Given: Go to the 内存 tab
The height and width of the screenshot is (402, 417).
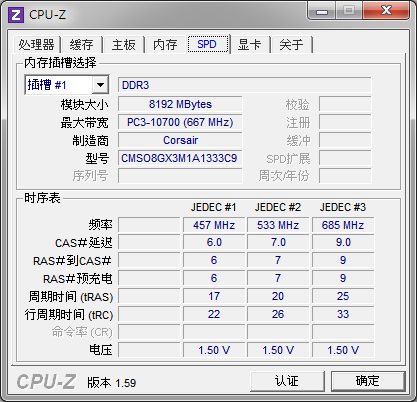Looking at the screenshot, I should pyautogui.click(x=165, y=44).
